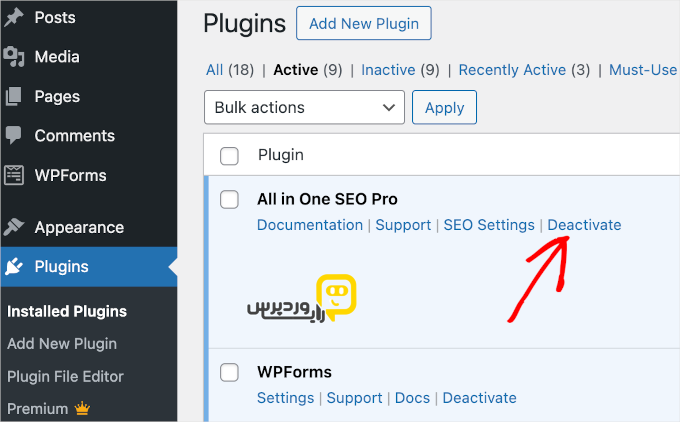Image resolution: width=680 pixels, height=422 pixels.
Task: Click the Comments bubble icon
Action: point(14,136)
